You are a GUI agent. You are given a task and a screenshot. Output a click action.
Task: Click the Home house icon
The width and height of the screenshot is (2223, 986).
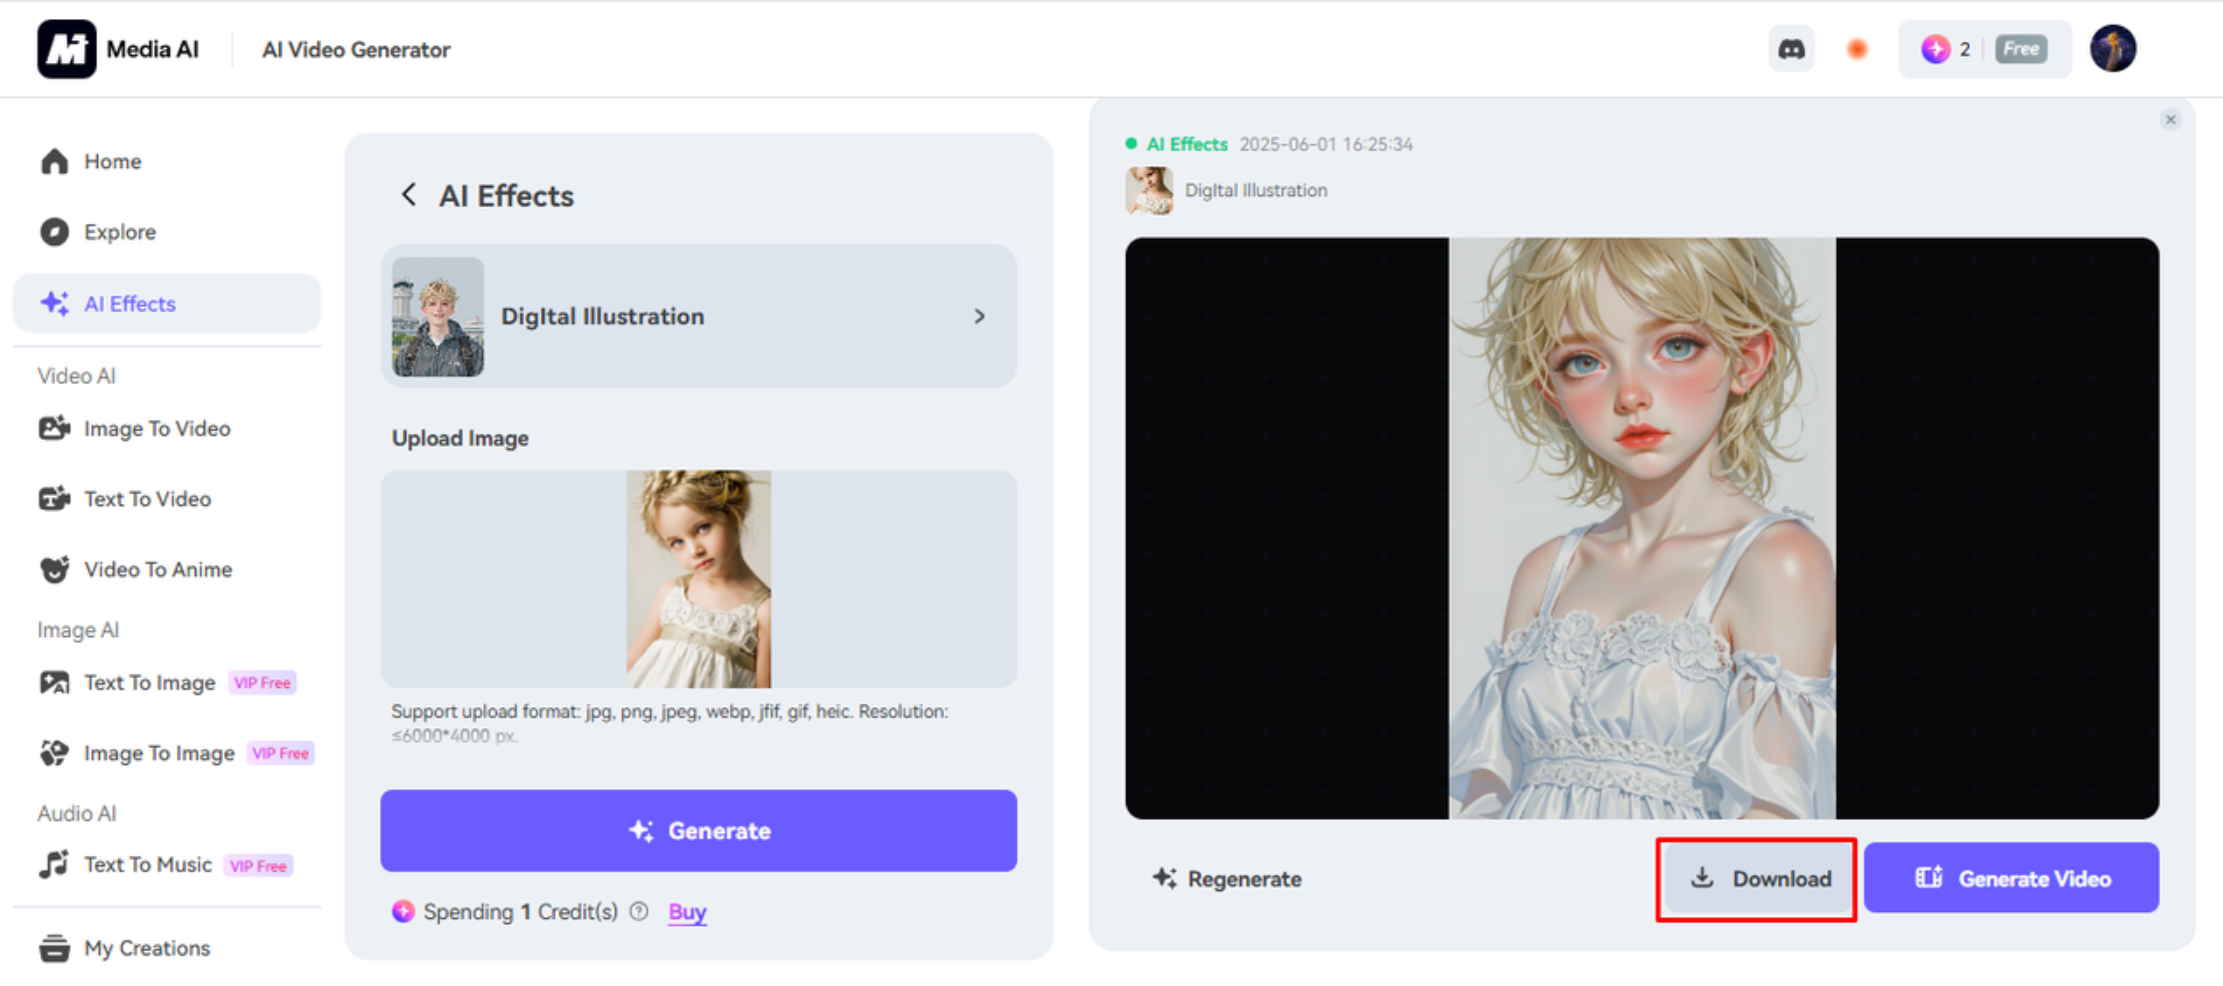(55, 161)
